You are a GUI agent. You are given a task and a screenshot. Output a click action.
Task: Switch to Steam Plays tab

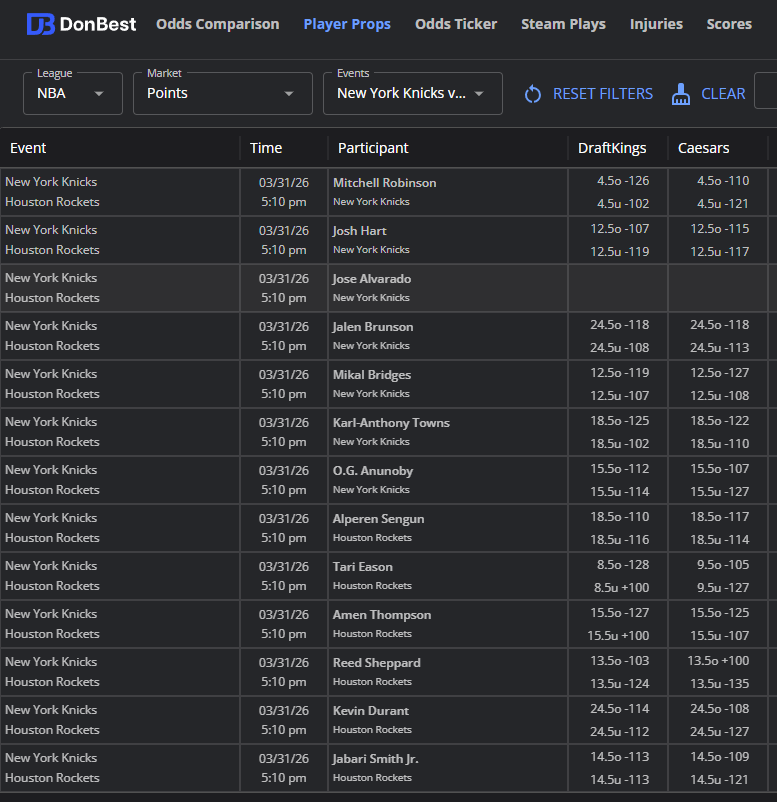[x=564, y=24]
